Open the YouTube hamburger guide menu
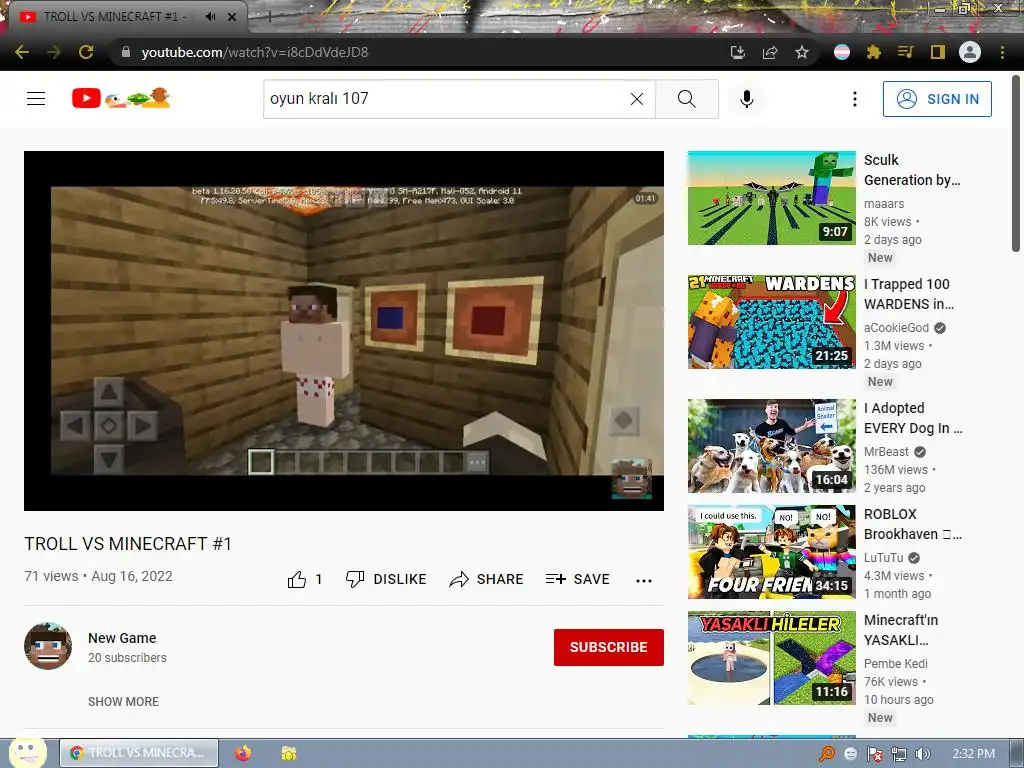Viewport: 1024px width, 768px height. (x=36, y=99)
